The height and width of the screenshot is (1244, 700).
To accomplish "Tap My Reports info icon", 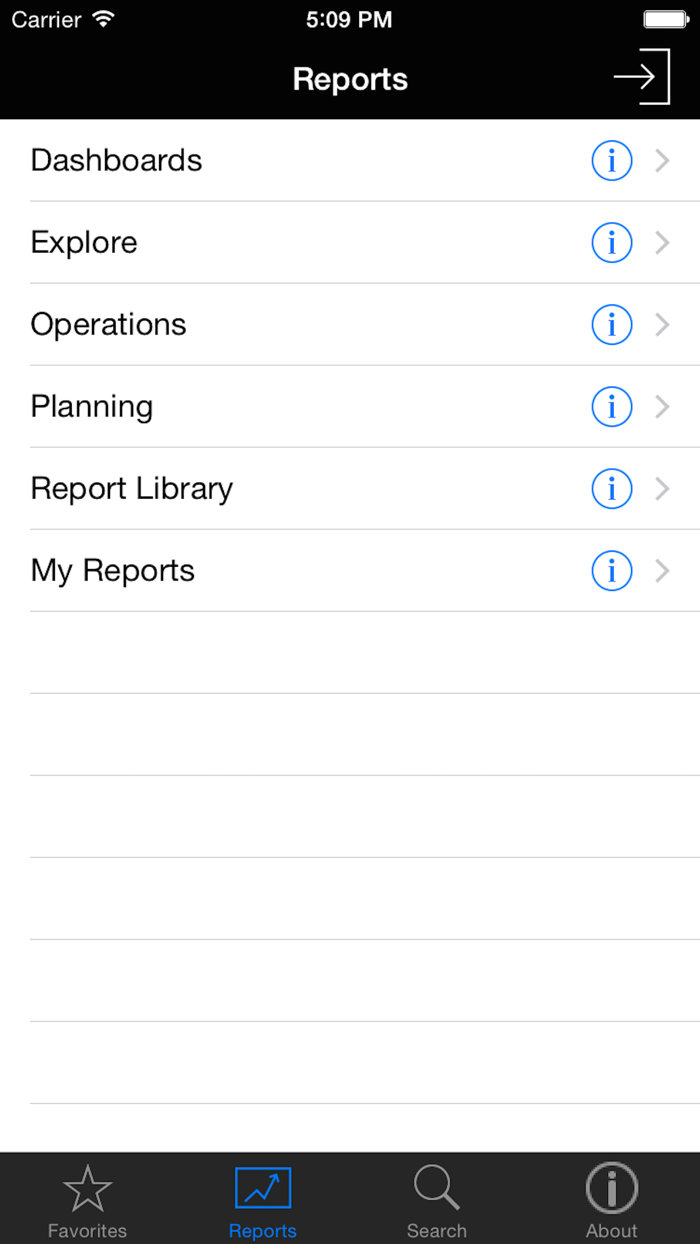I will point(612,571).
